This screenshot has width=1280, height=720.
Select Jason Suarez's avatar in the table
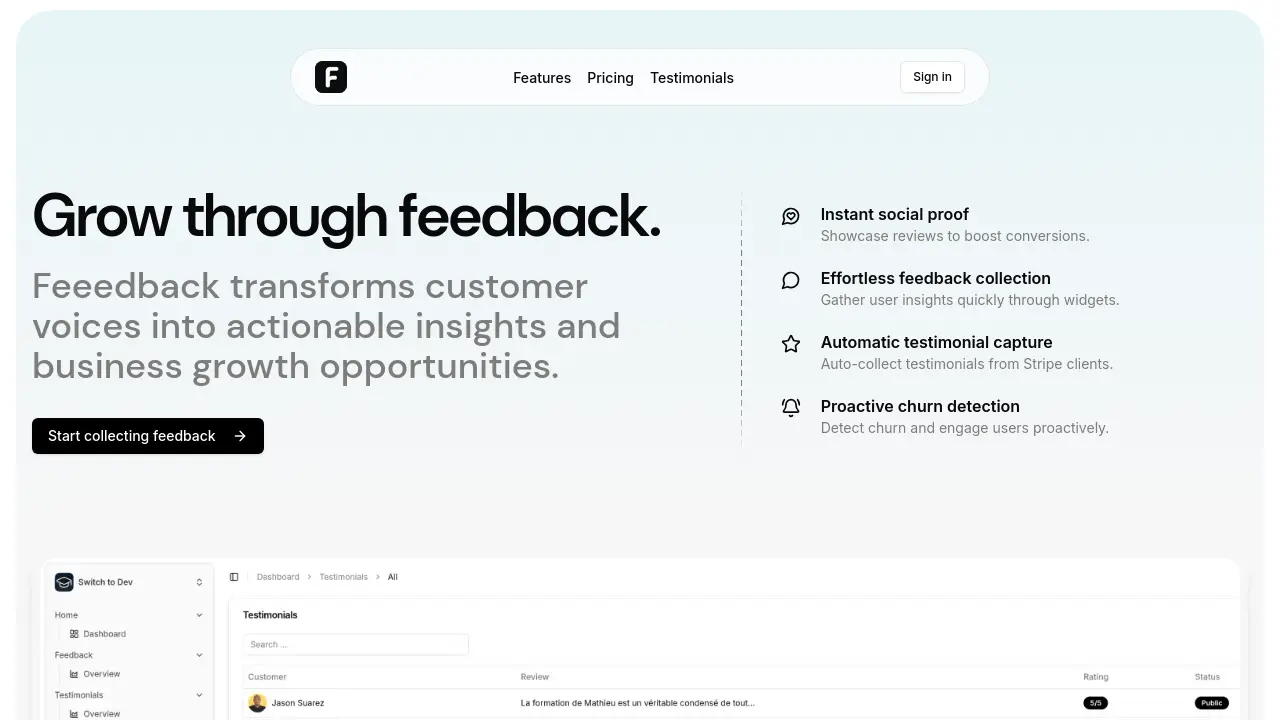coord(257,703)
